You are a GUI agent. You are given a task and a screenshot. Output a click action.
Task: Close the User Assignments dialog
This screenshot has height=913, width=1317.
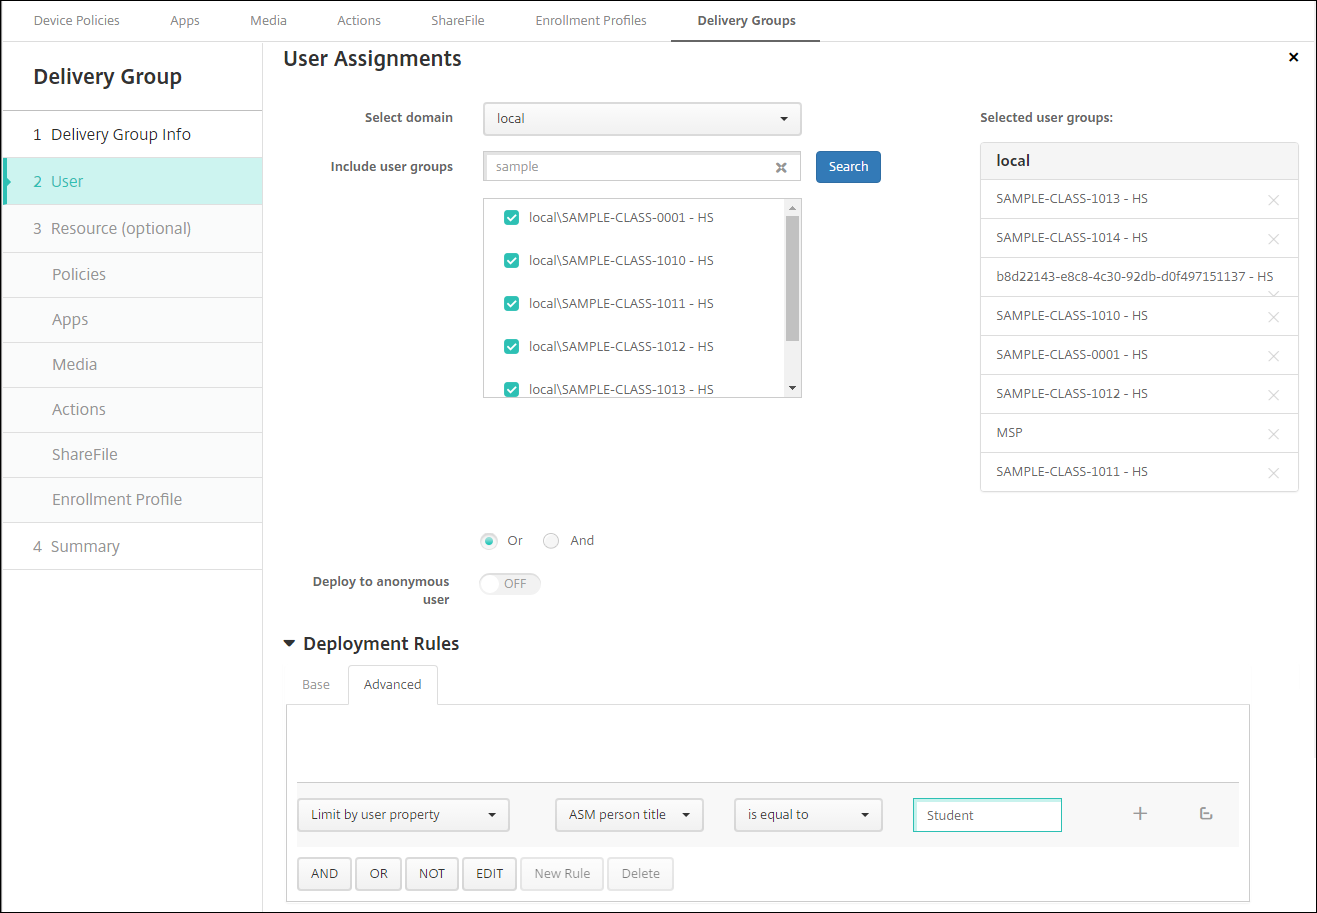pos(1293,58)
